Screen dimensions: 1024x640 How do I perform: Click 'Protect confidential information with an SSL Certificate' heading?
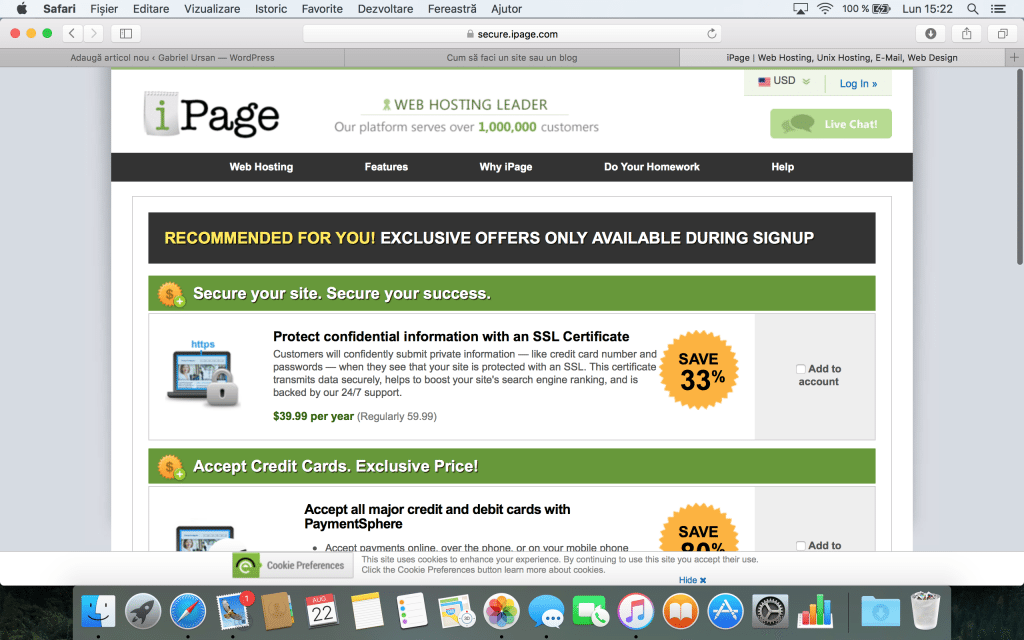[451, 337]
